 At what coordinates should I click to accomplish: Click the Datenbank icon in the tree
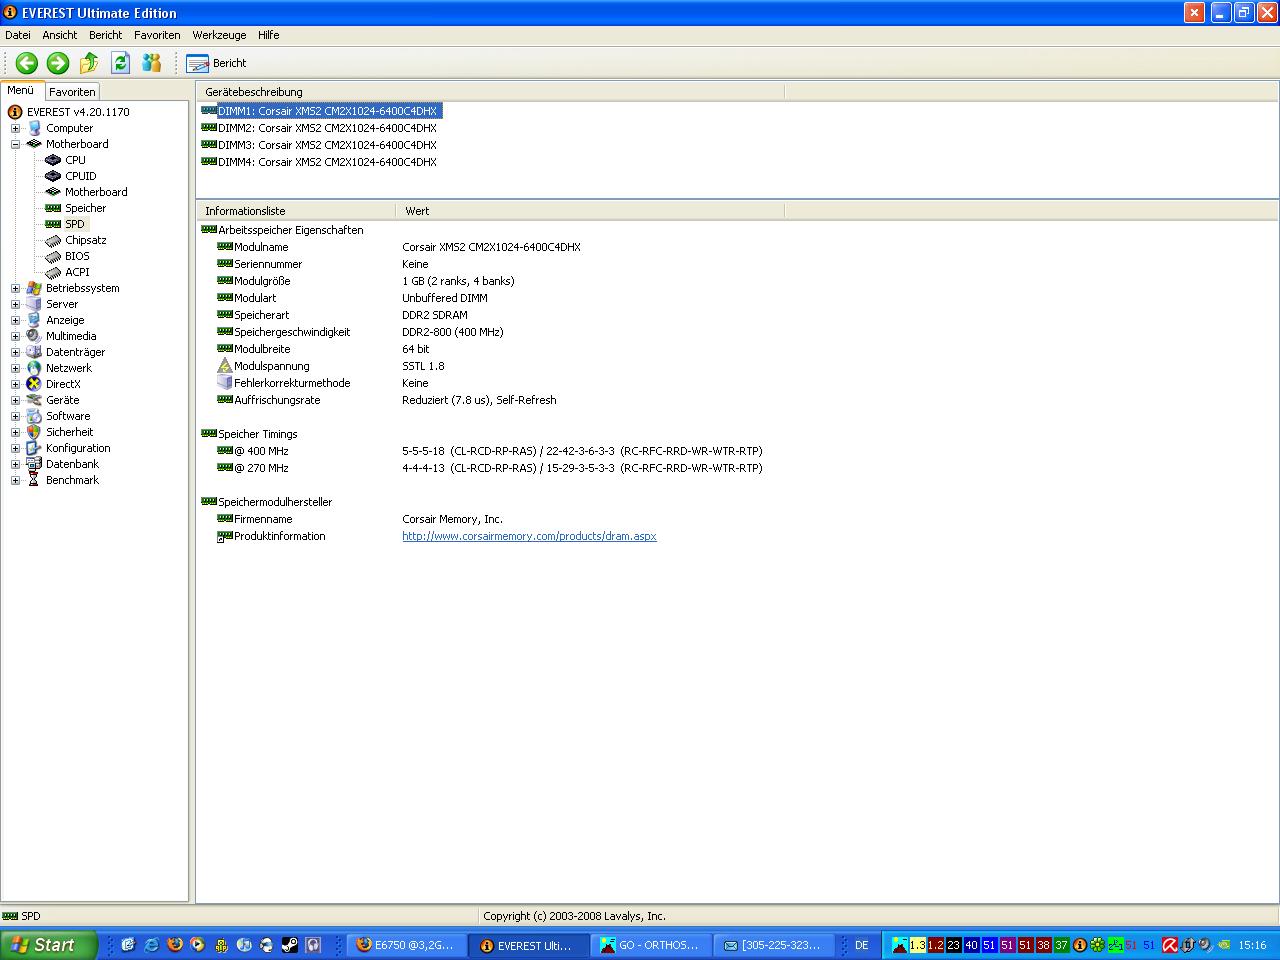click(34, 464)
